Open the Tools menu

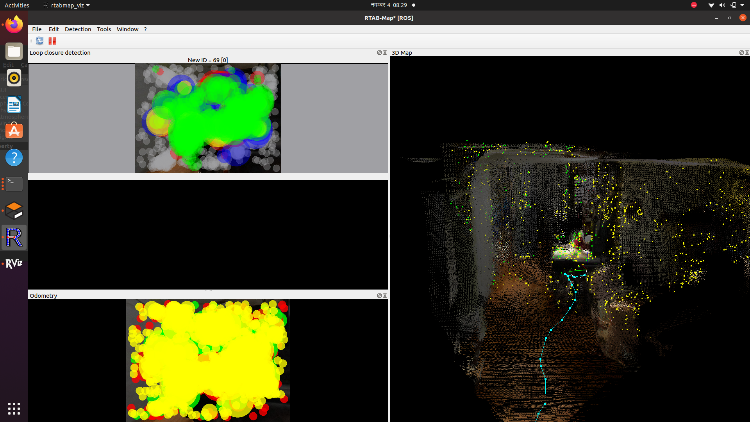pos(104,29)
